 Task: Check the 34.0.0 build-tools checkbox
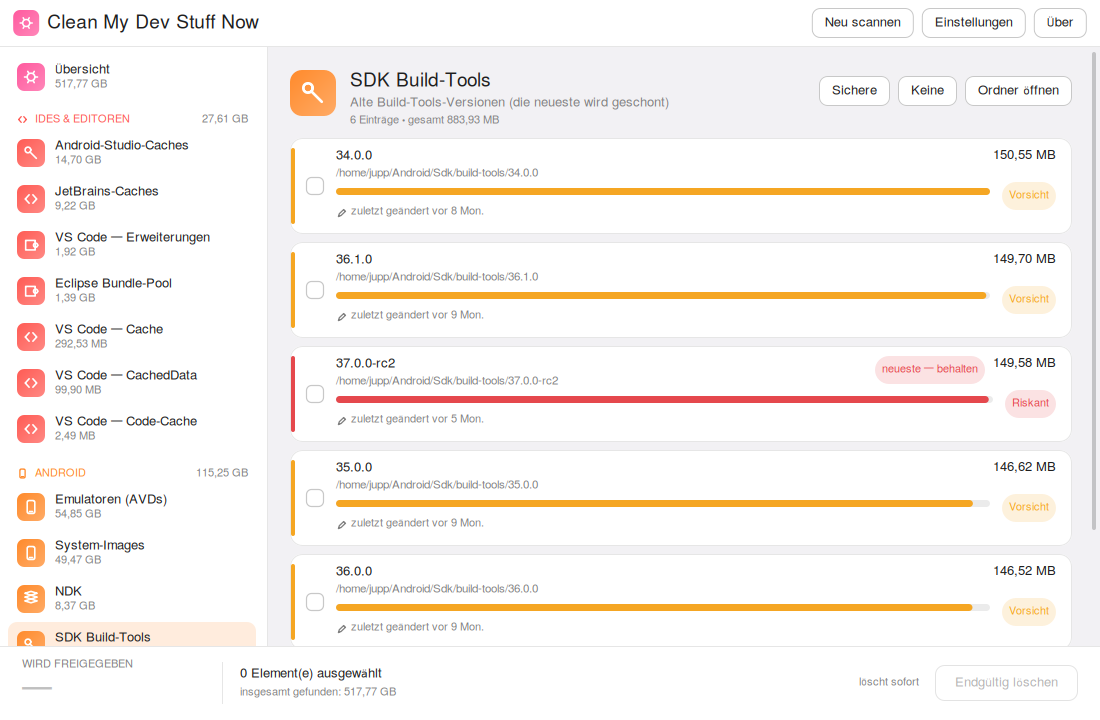coord(315,186)
